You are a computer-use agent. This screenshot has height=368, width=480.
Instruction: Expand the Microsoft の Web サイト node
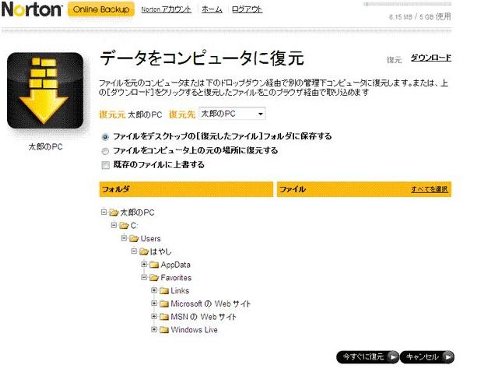point(154,303)
